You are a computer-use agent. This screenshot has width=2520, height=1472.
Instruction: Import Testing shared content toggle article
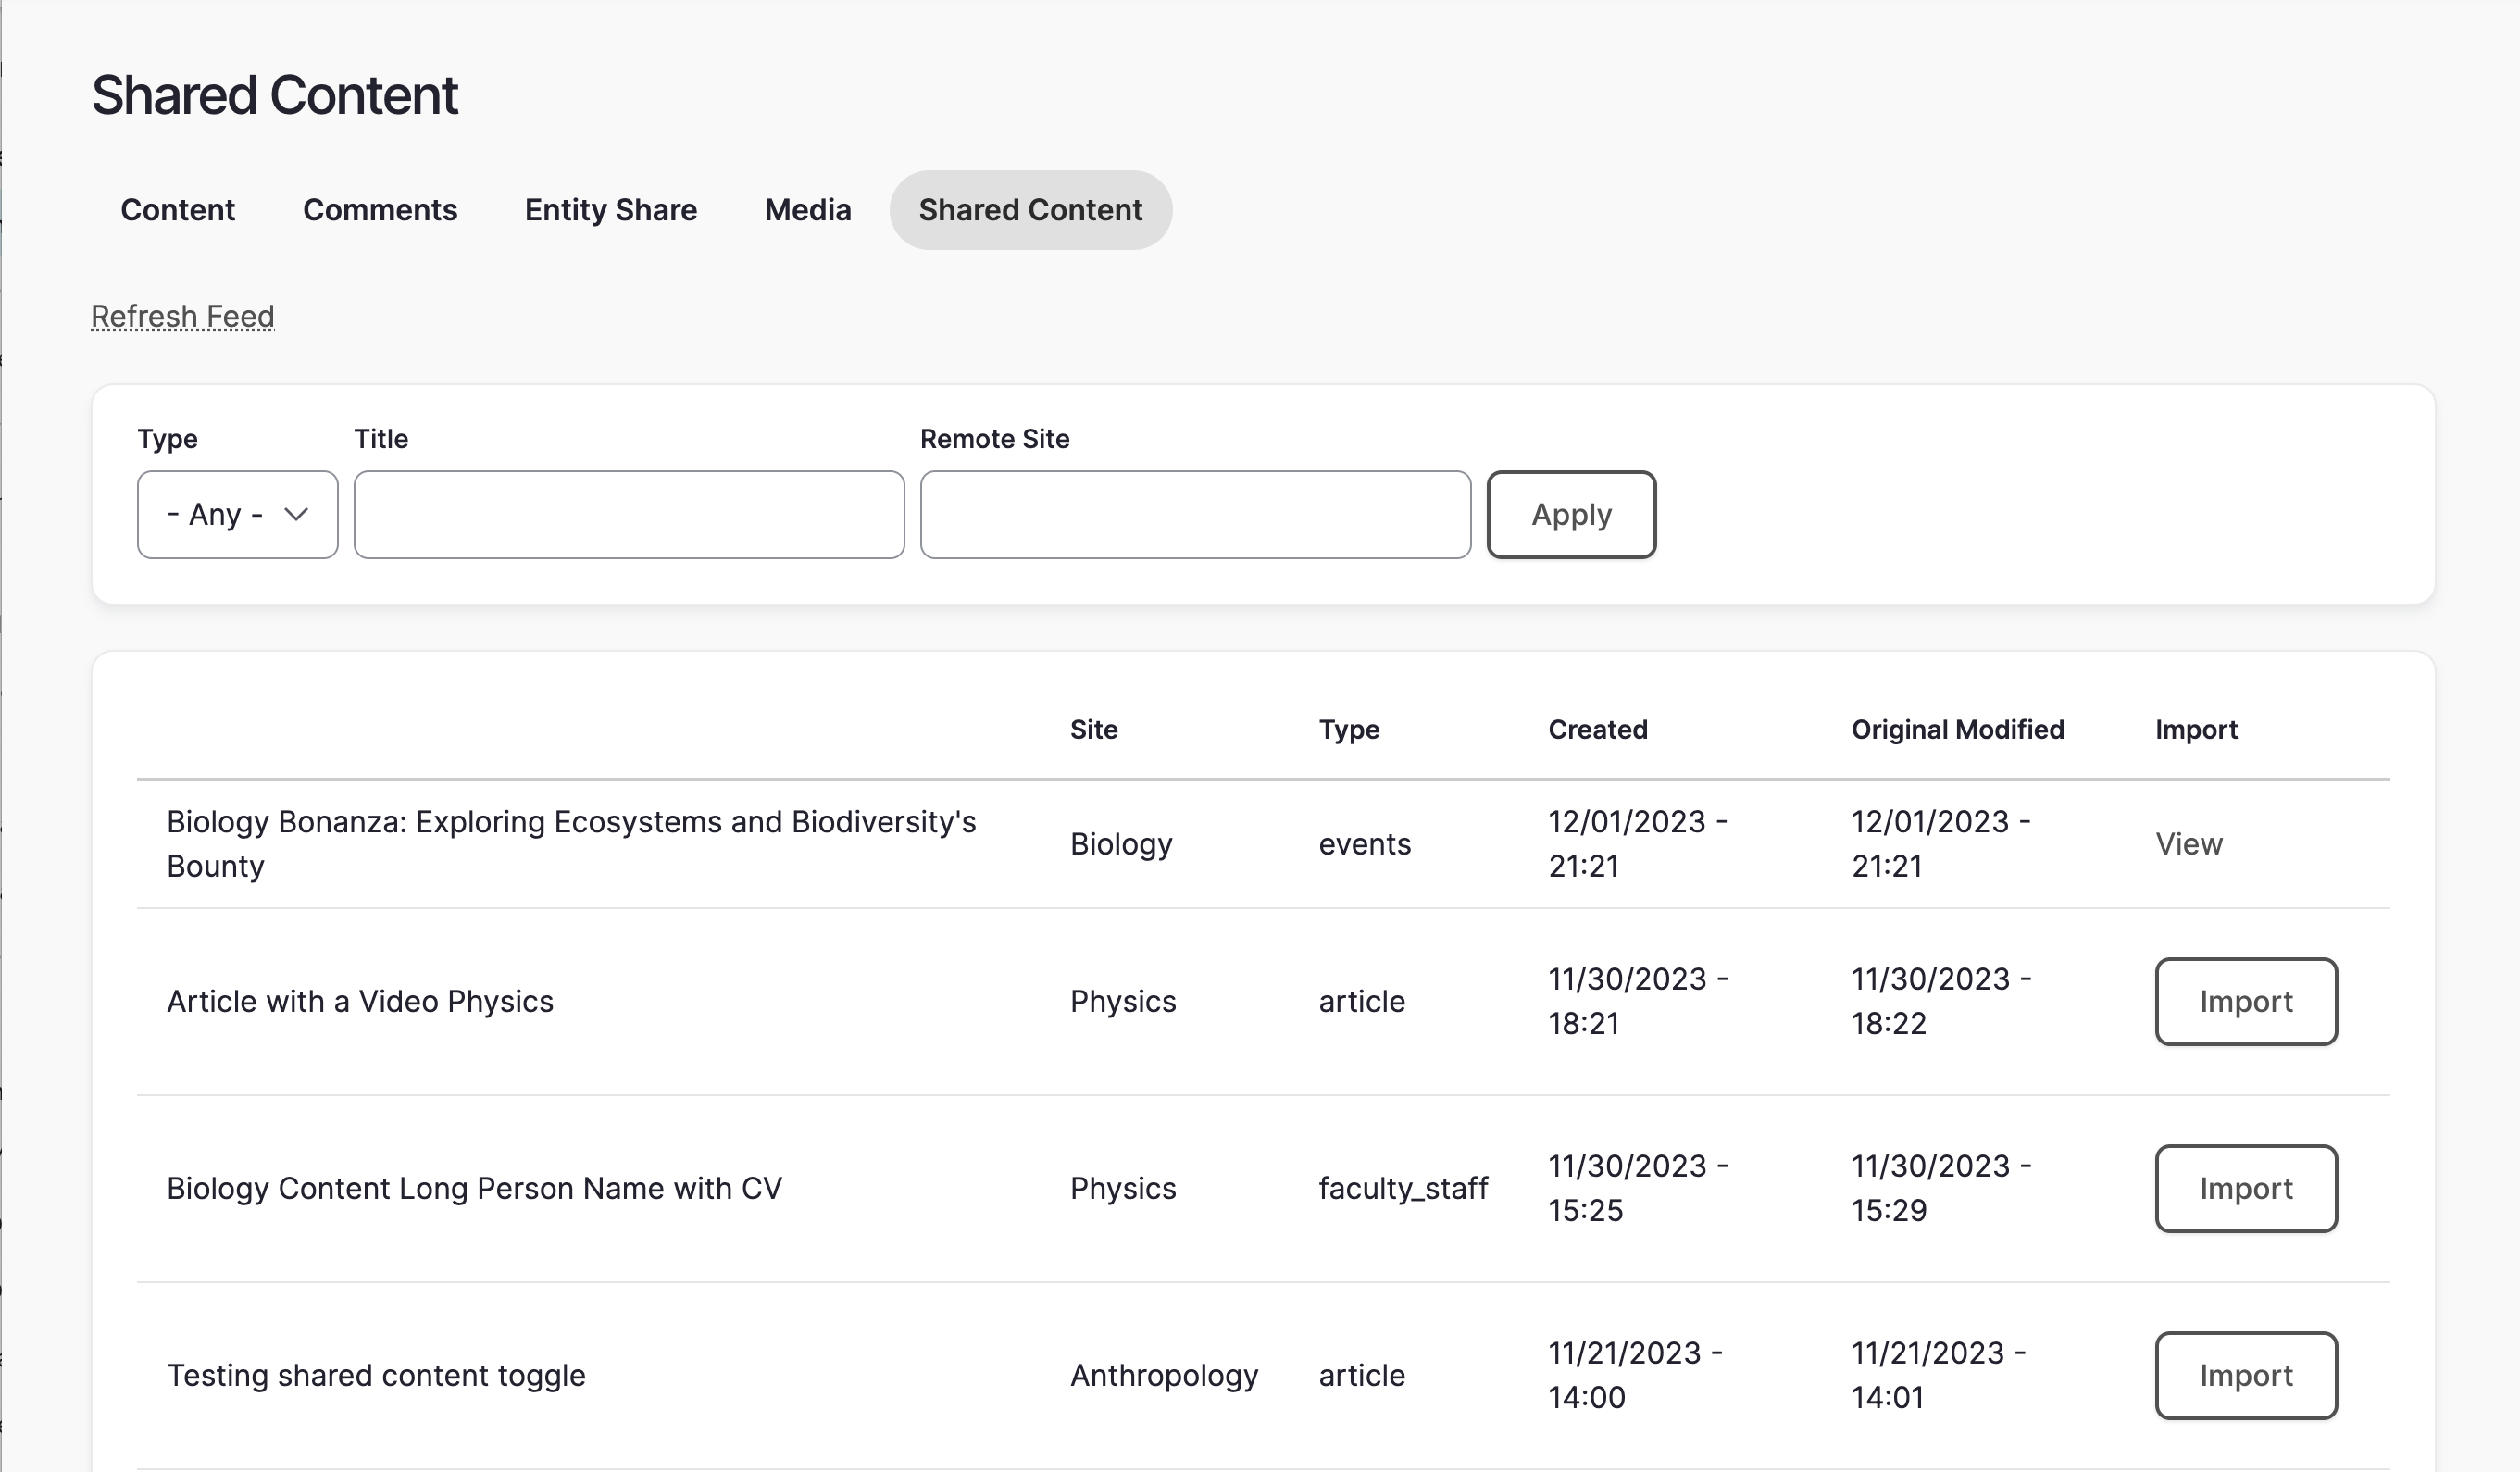coord(2246,1376)
